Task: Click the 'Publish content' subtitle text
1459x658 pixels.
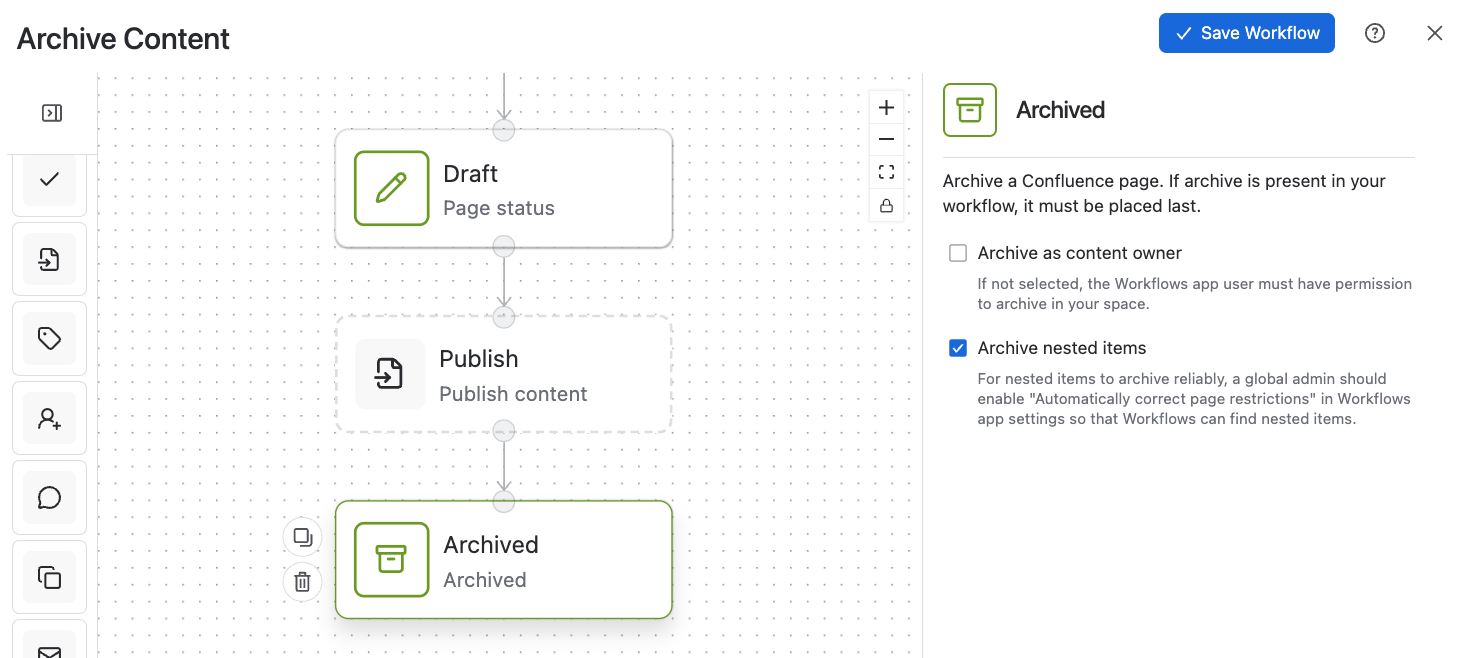Action: click(x=513, y=394)
